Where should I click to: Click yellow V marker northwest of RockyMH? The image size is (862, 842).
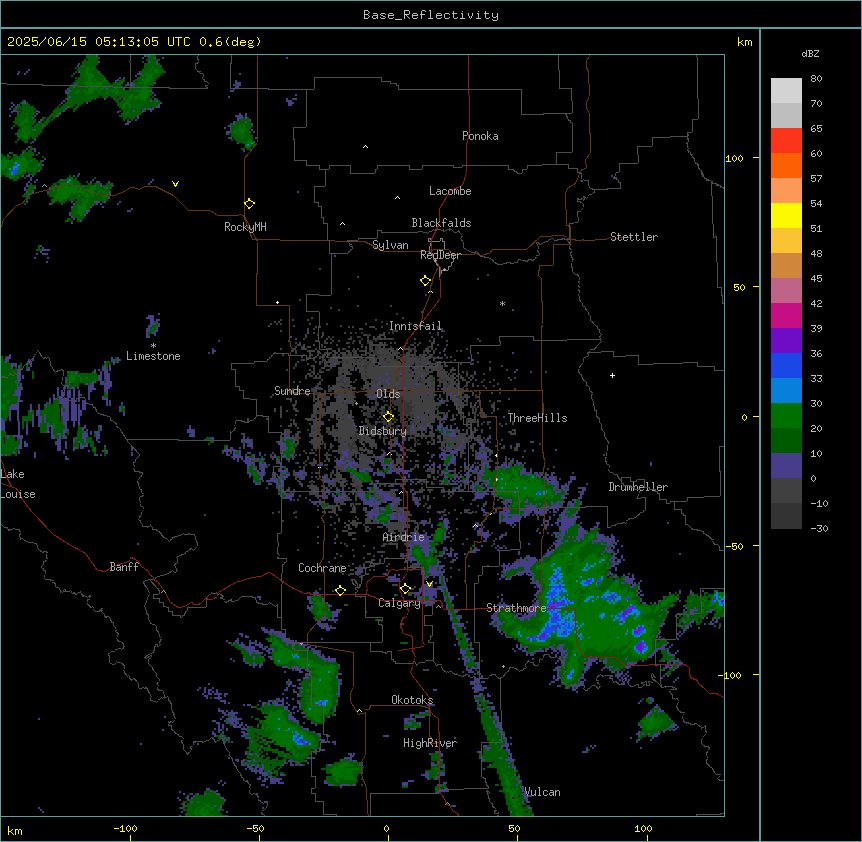tap(175, 184)
